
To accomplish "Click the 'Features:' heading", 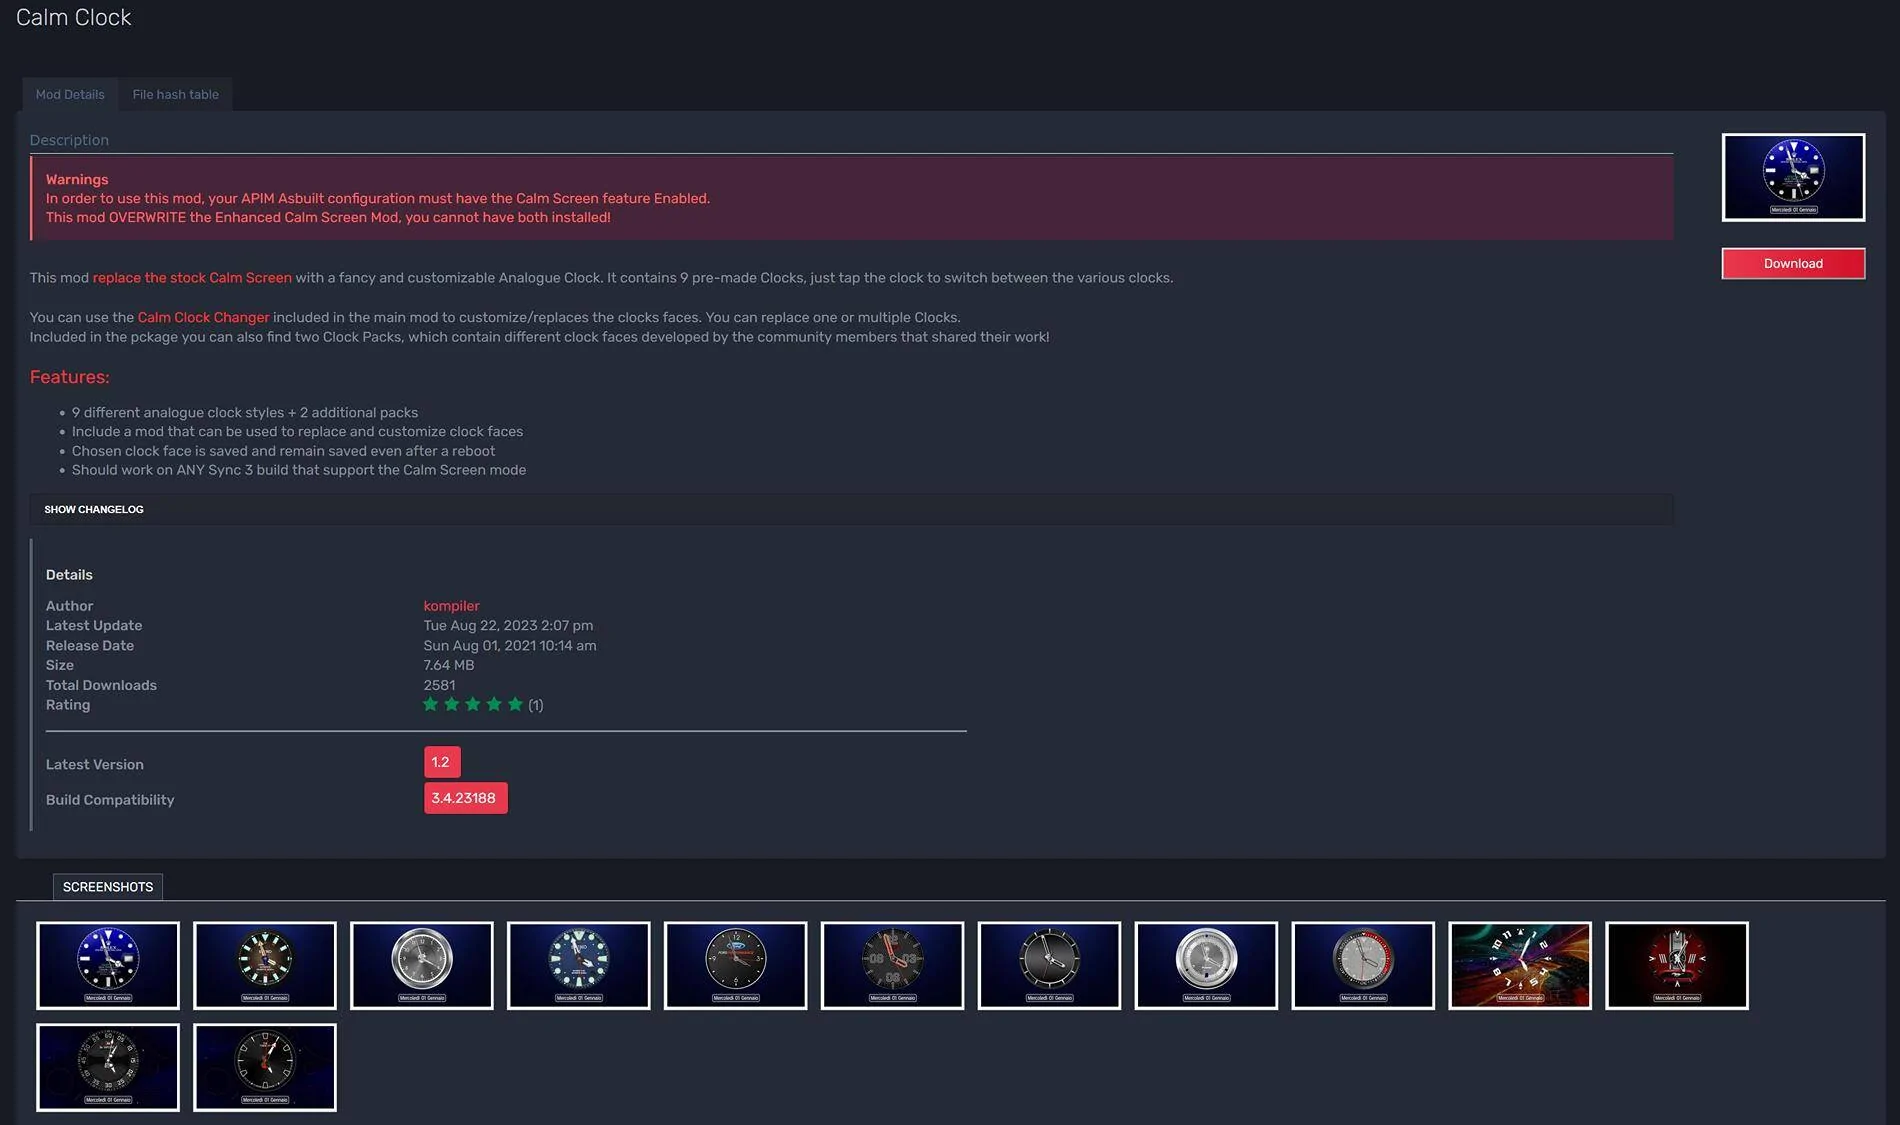I will click(x=69, y=377).
